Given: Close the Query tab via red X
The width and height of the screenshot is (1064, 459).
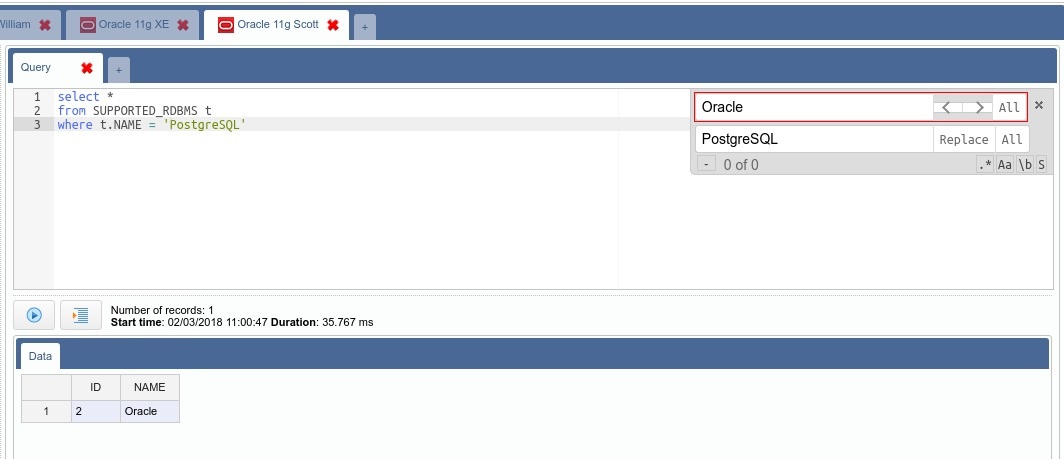Looking at the screenshot, I should click(x=87, y=68).
